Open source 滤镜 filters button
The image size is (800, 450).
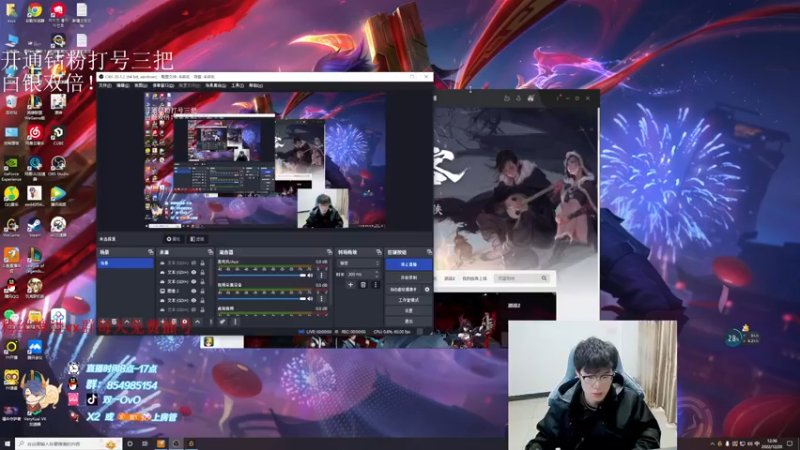point(197,239)
